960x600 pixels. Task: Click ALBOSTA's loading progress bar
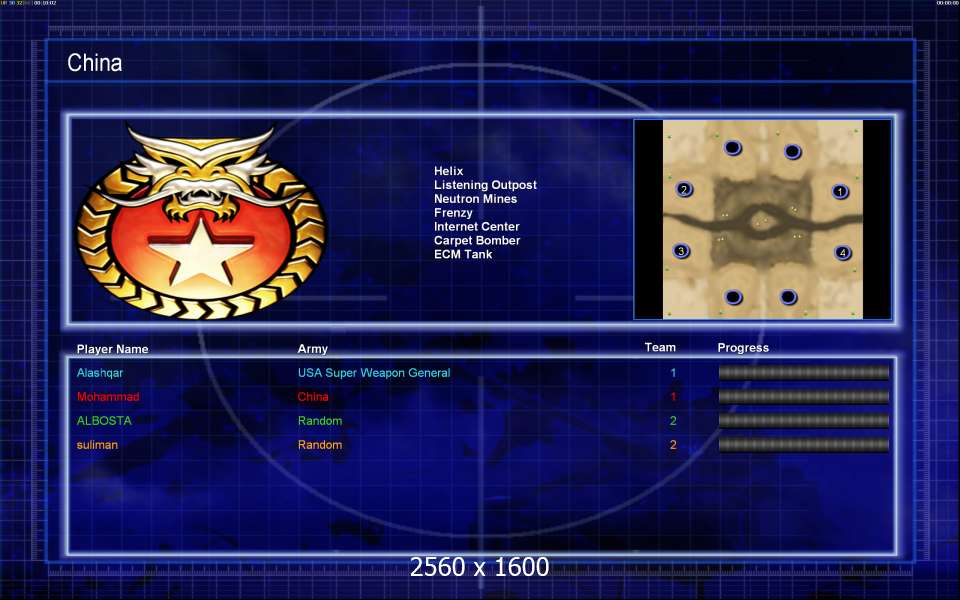[804, 421]
